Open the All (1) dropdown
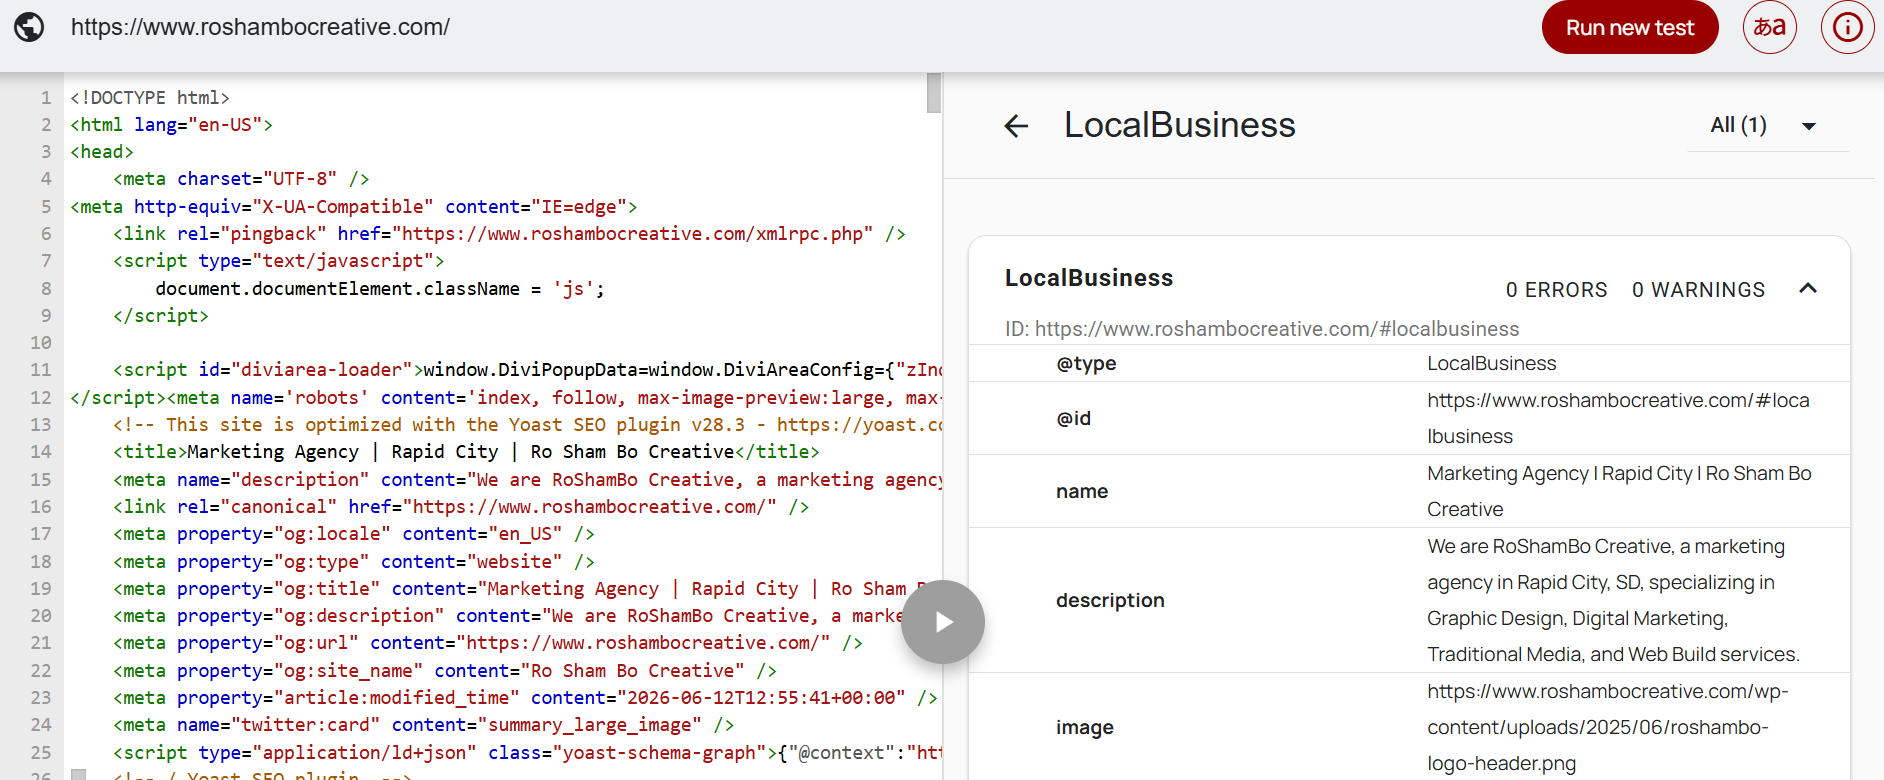Screen dimensions: 1884x780 click(x=1768, y=125)
